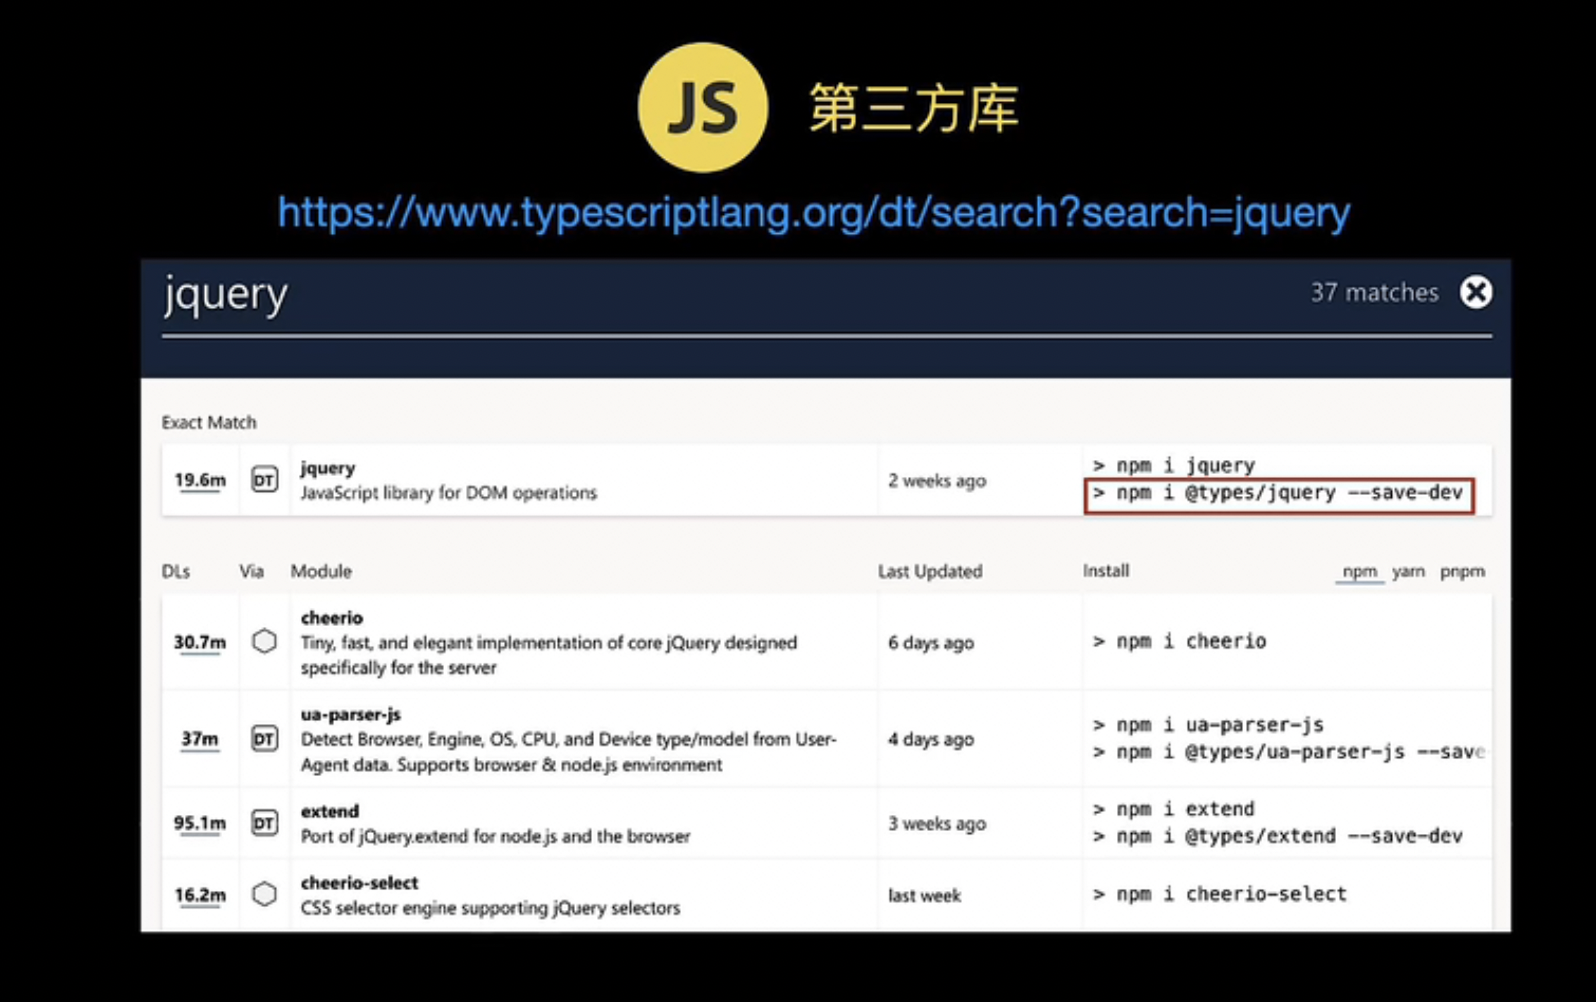Click the hexagon icon in cheerio-select row

(x=264, y=894)
